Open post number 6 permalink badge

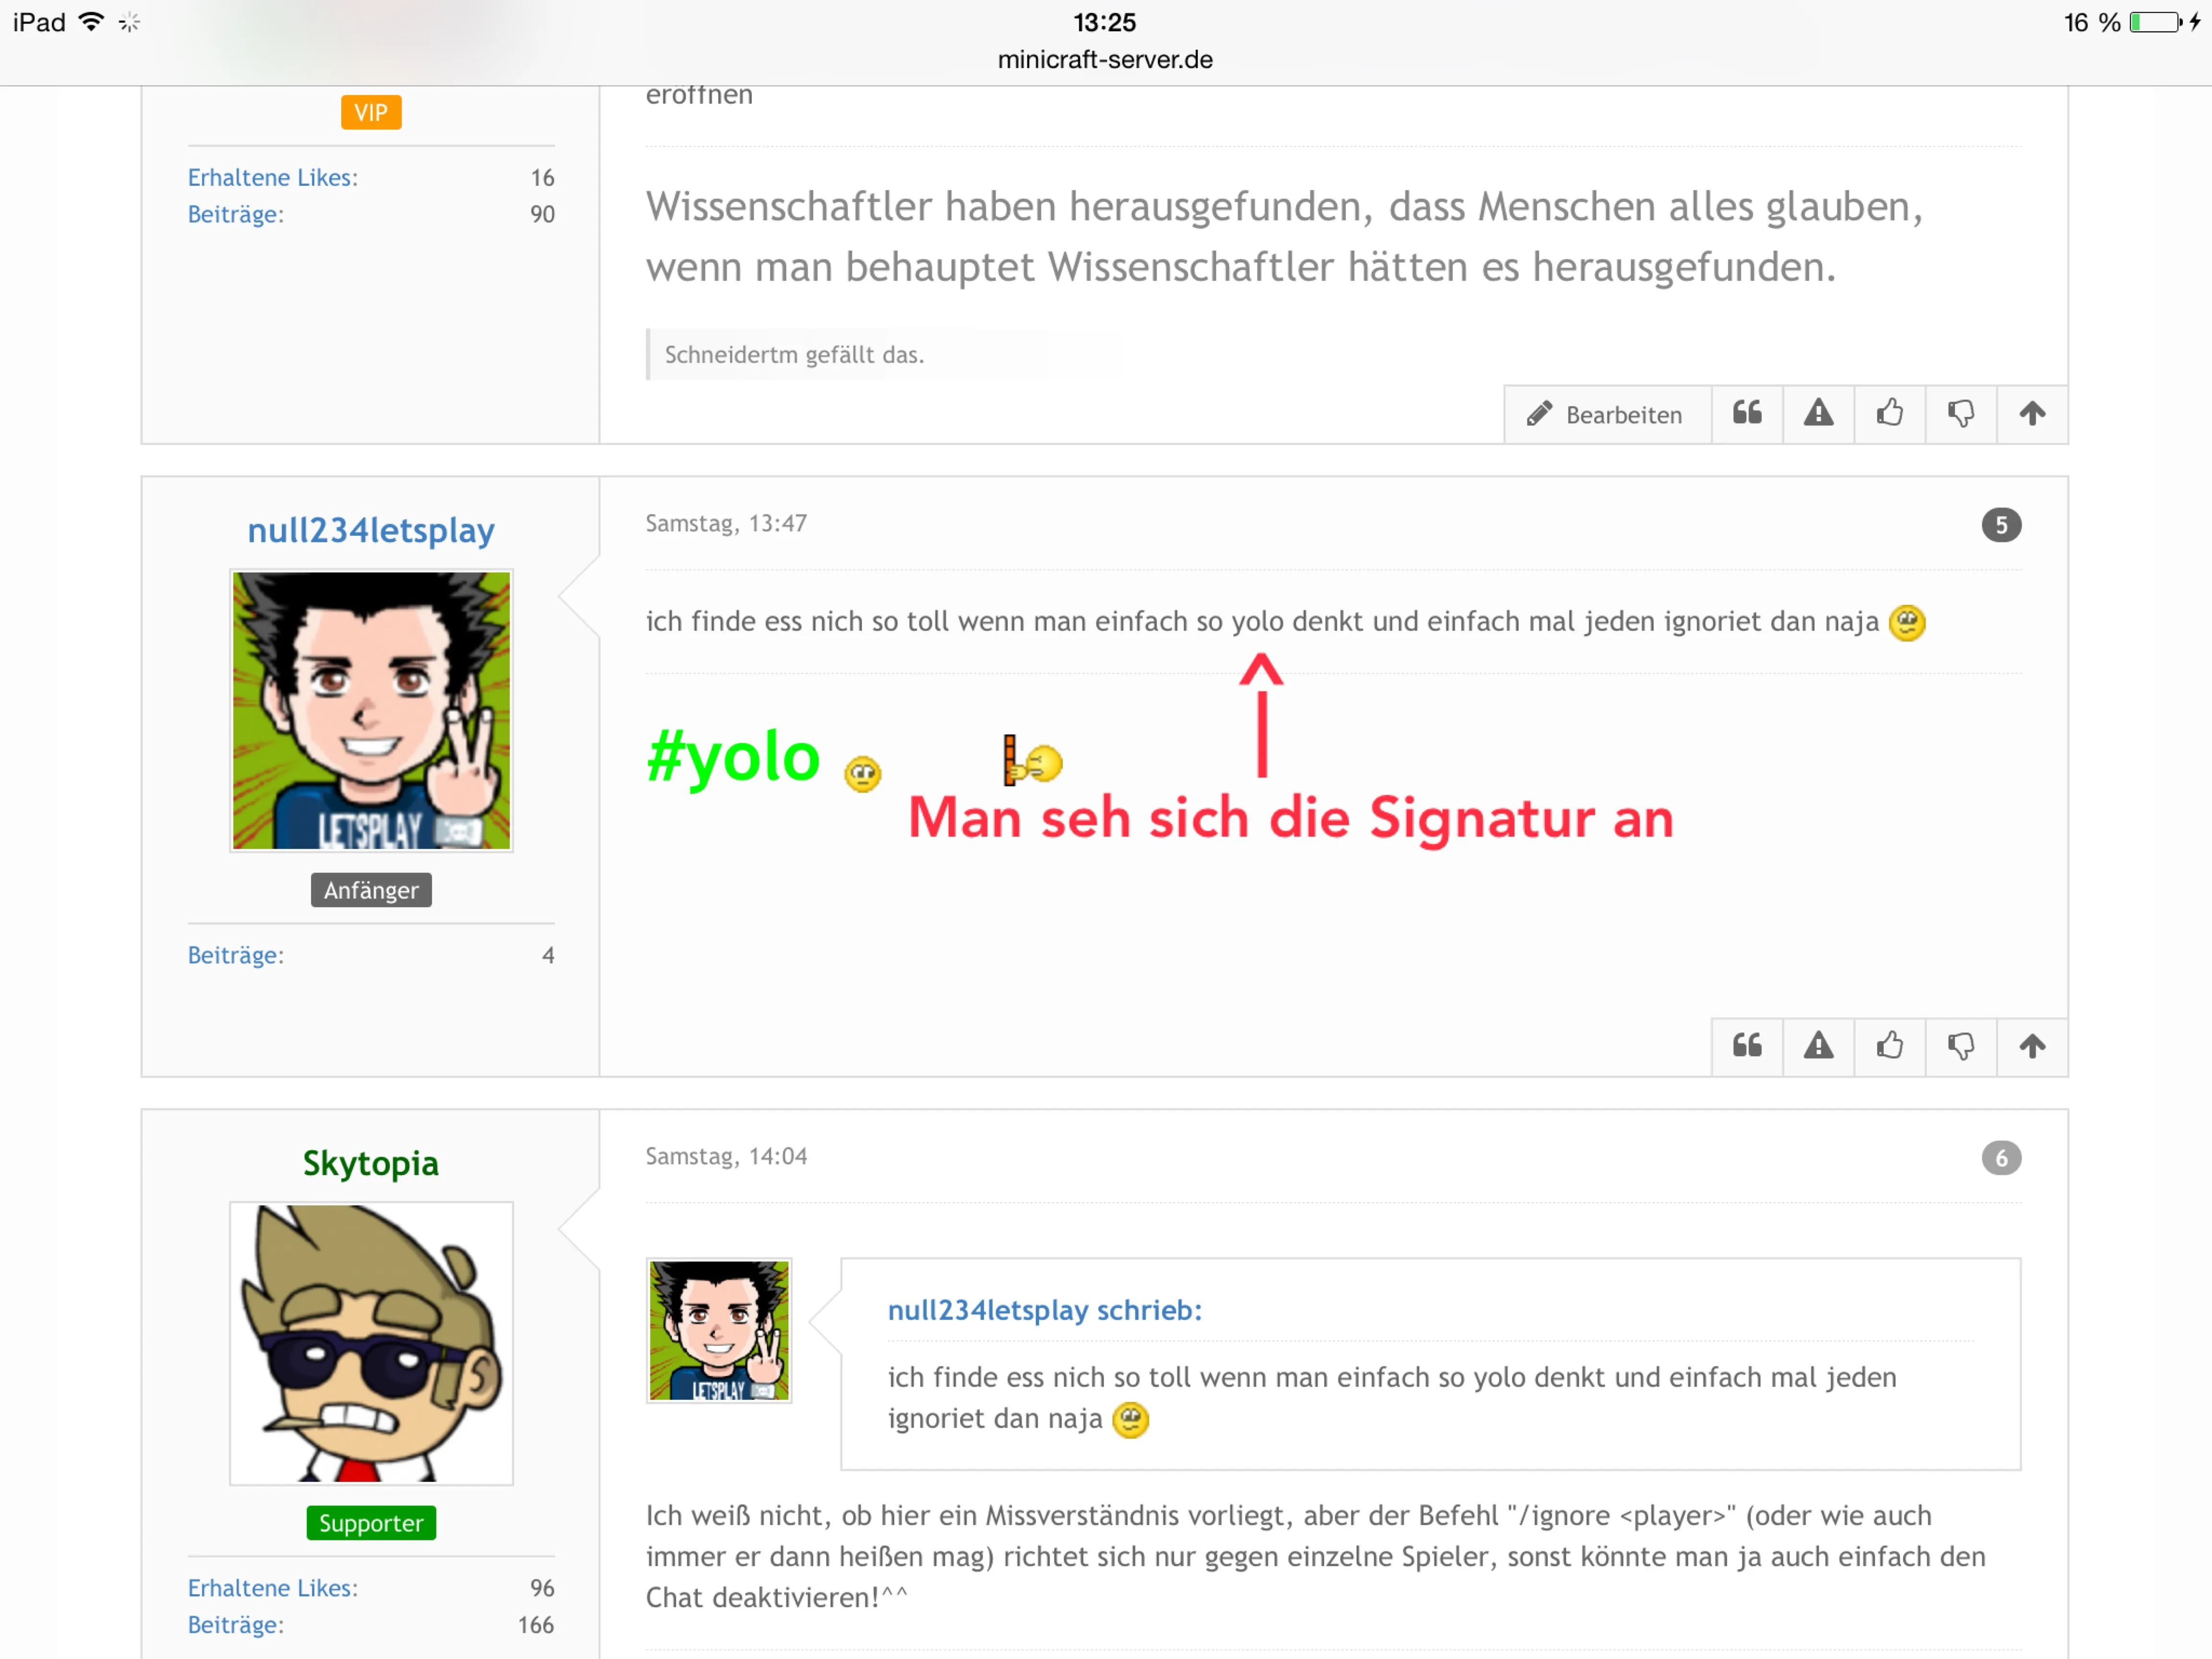tap(2001, 1158)
